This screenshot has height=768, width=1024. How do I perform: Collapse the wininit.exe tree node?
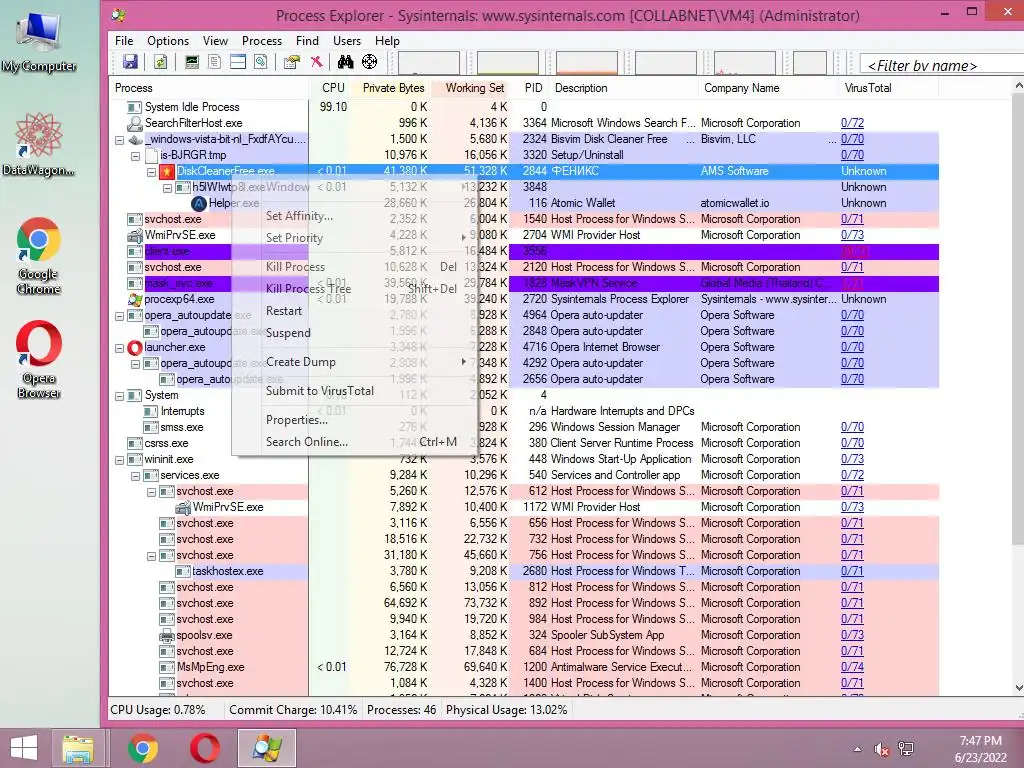point(120,460)
